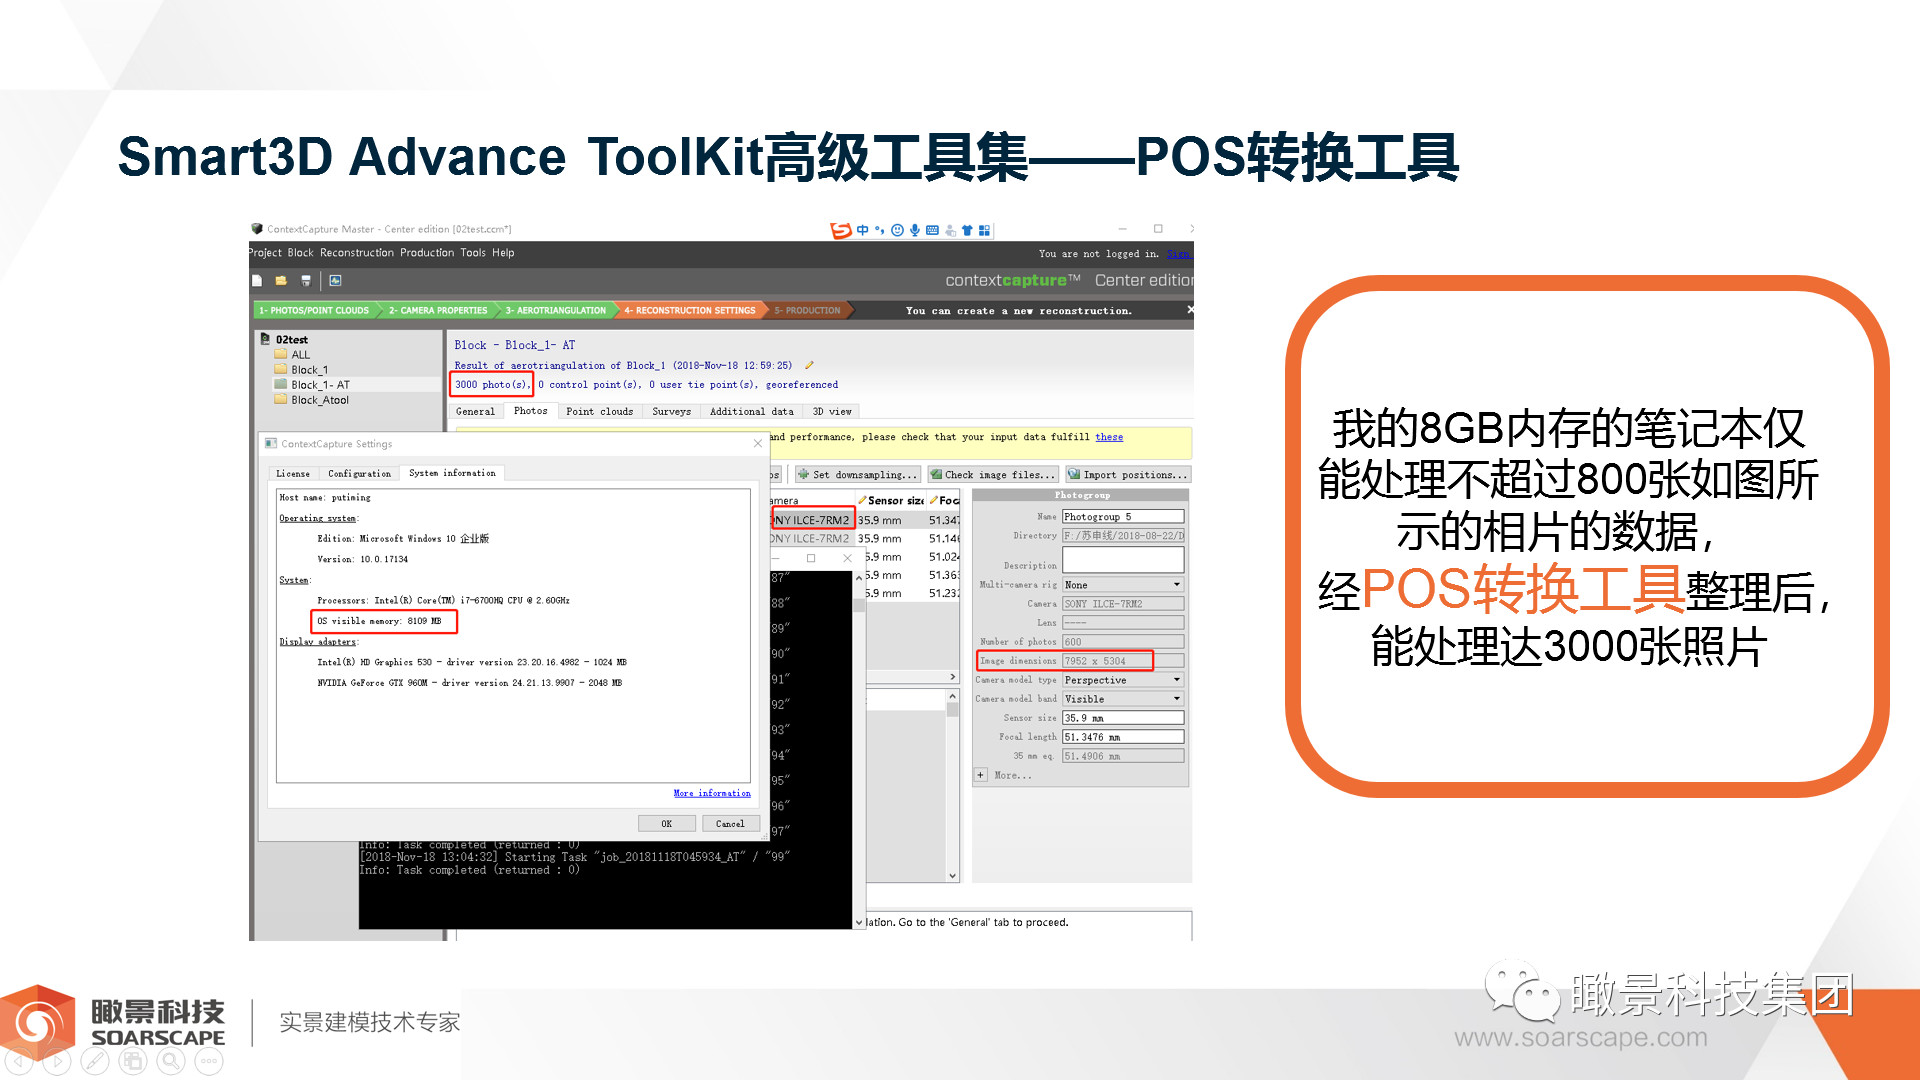
Task: Open the Project menu
Action: (x=266, y=253)
